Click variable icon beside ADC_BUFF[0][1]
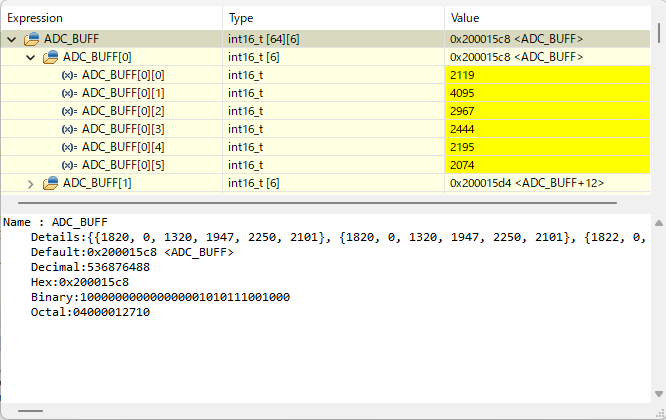This screenshot has height=420, width=666. 69,93
